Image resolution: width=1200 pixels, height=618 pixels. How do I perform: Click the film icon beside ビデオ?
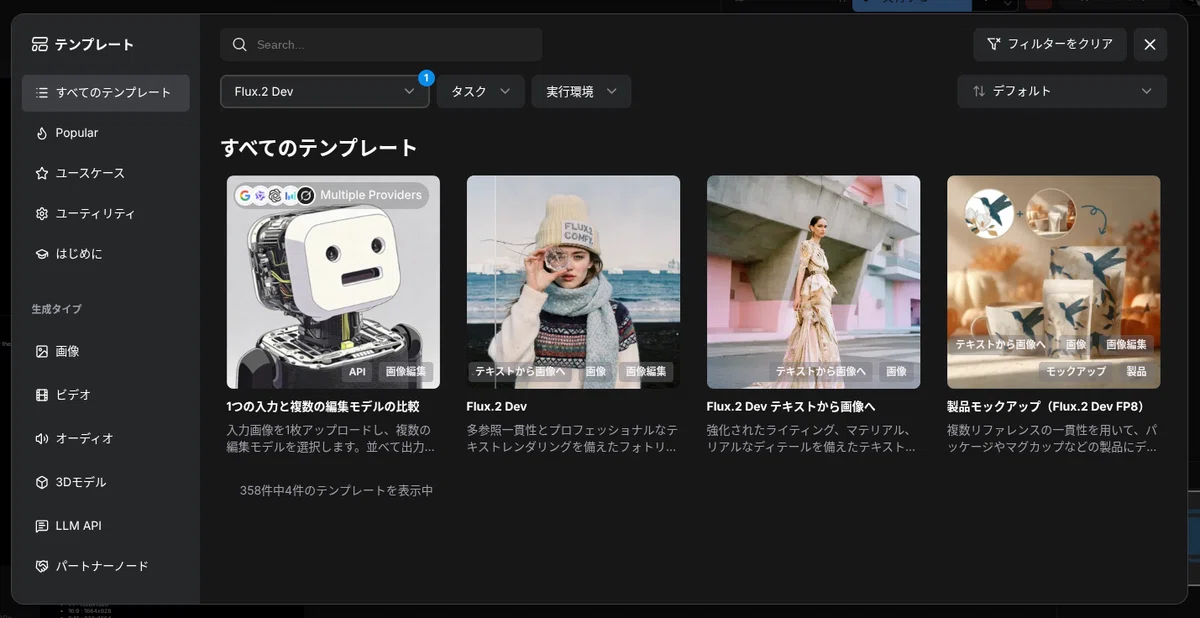[41, 395]
